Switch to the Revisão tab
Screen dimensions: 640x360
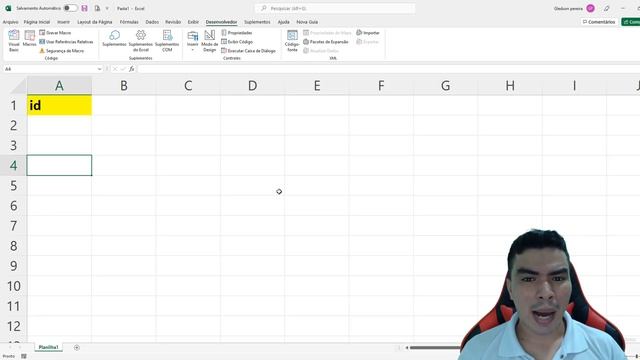(173, 22)
